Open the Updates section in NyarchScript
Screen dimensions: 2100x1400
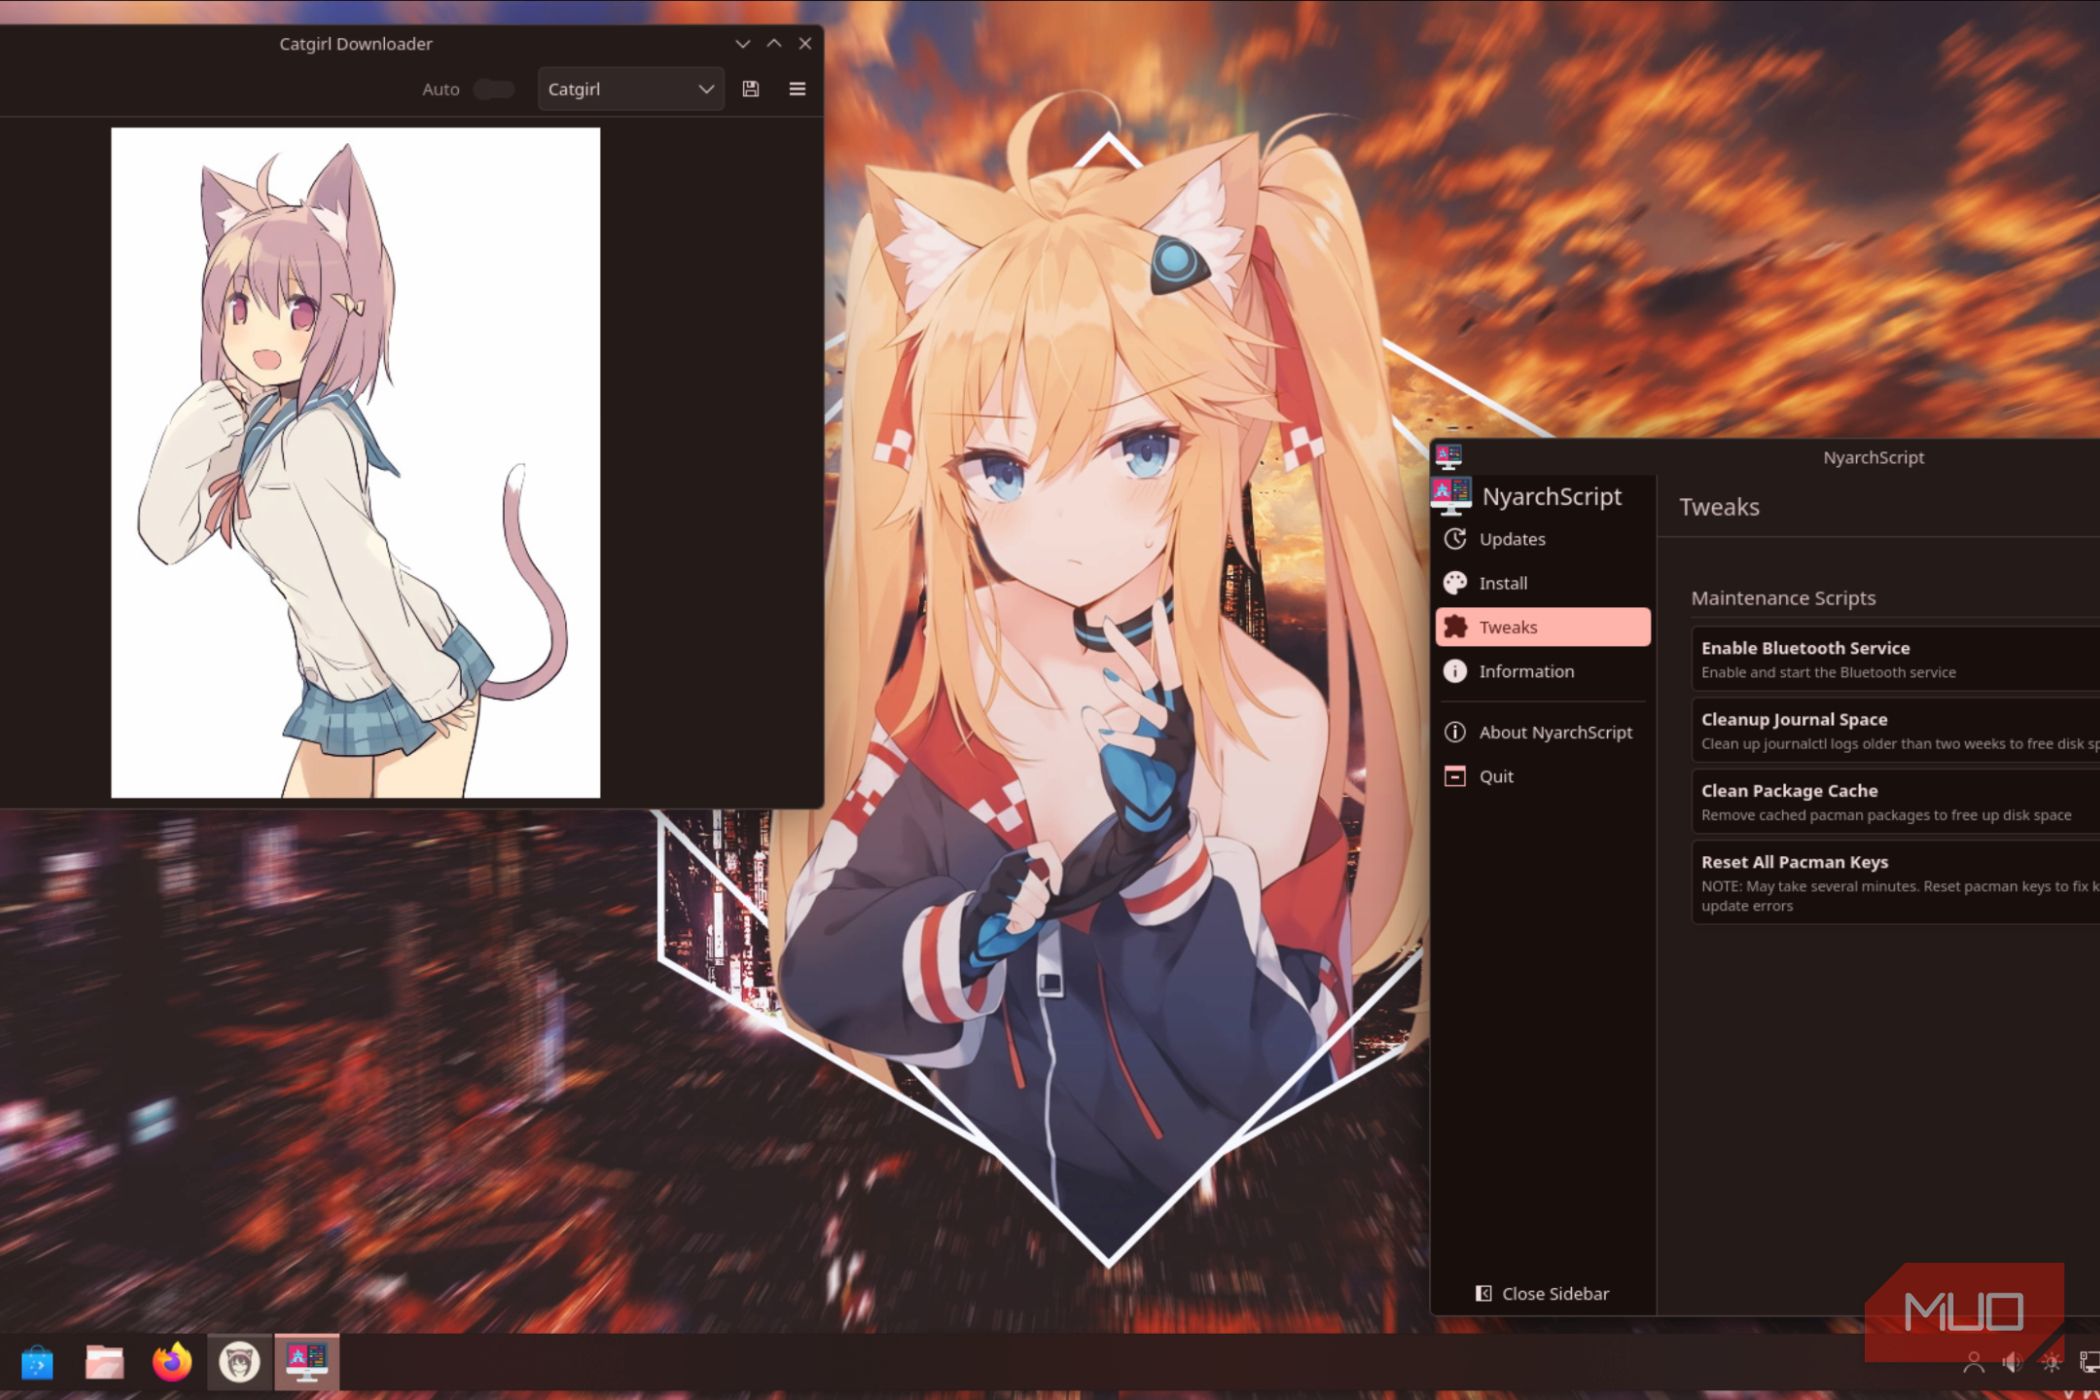click(1543, 539)
